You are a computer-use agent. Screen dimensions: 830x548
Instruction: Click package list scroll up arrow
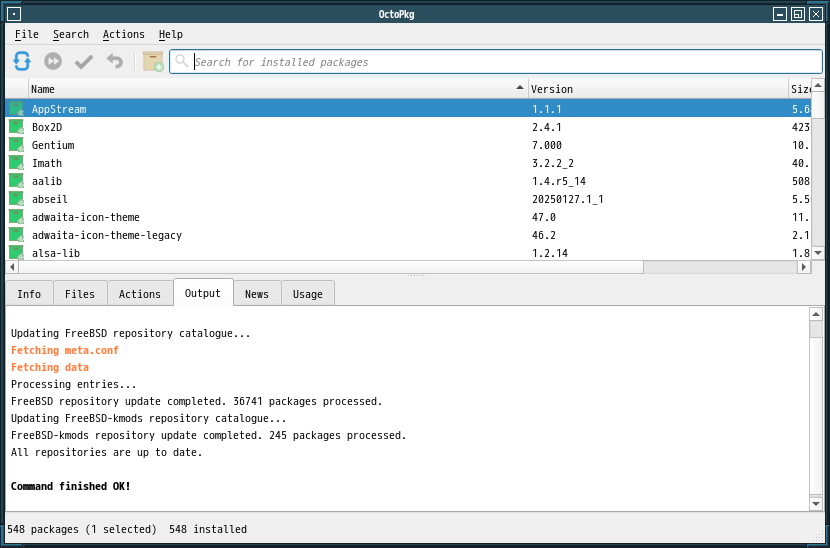817,85
